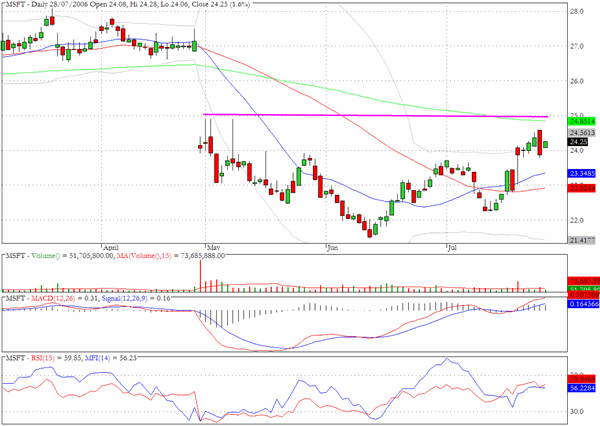Screen dimensions: 600x426
Task: Select the 26.0 price axis label
Action: [x=576, y=81]
